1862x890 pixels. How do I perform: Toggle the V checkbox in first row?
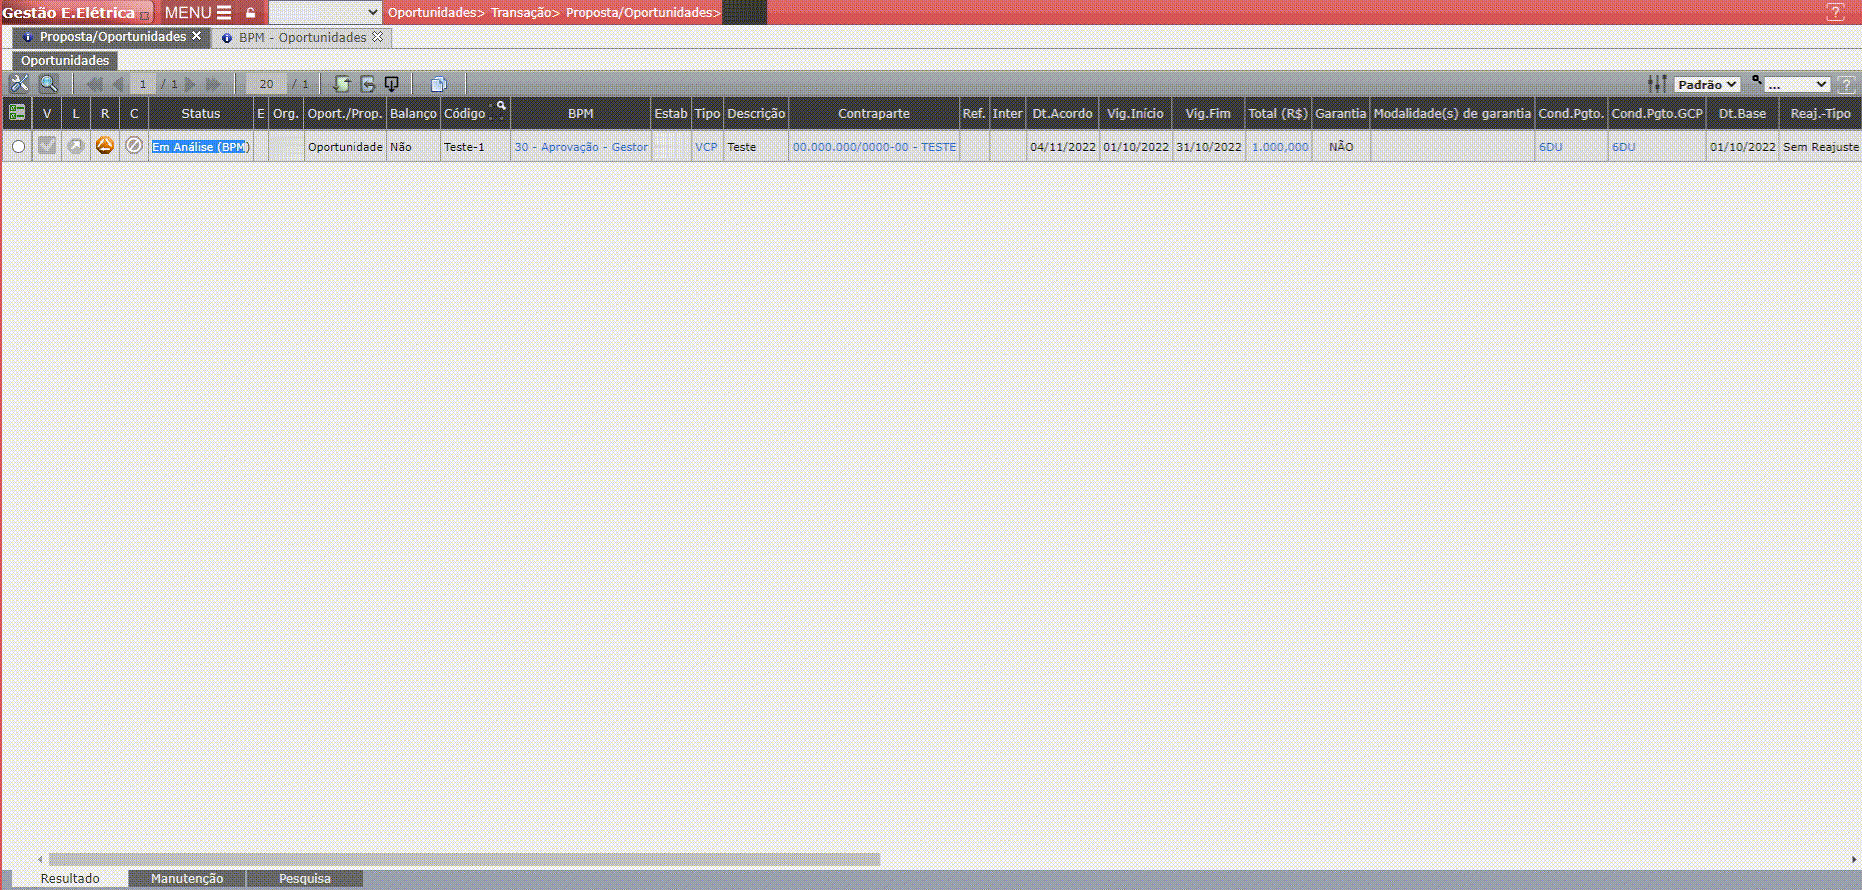click(x=47, y=146)
